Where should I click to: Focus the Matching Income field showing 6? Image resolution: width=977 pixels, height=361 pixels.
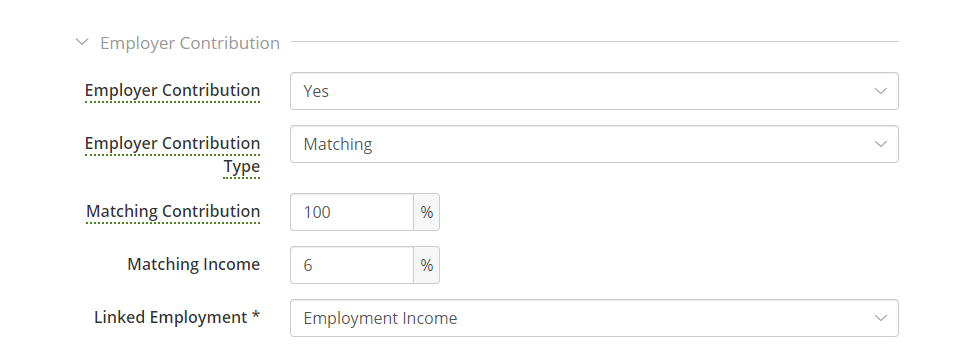click(352, 265)
